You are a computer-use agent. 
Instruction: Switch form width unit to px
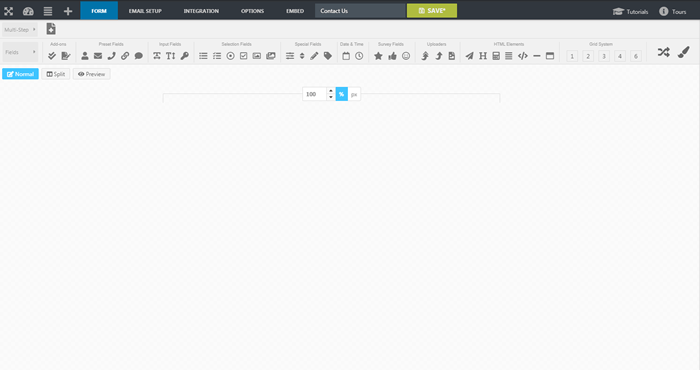(354, 94)
